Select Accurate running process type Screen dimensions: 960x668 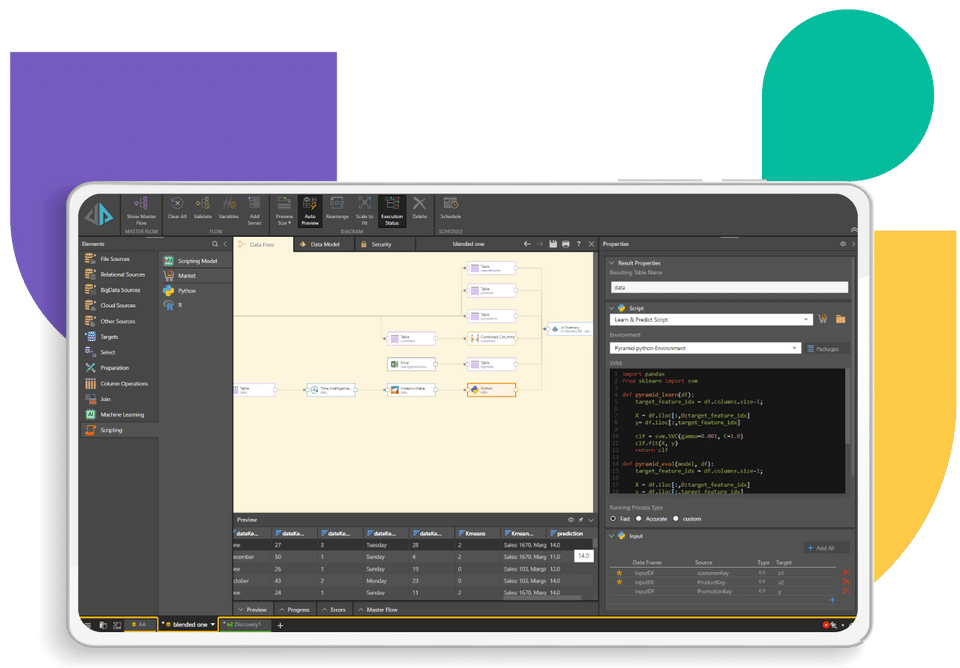(x=639, y=519)
